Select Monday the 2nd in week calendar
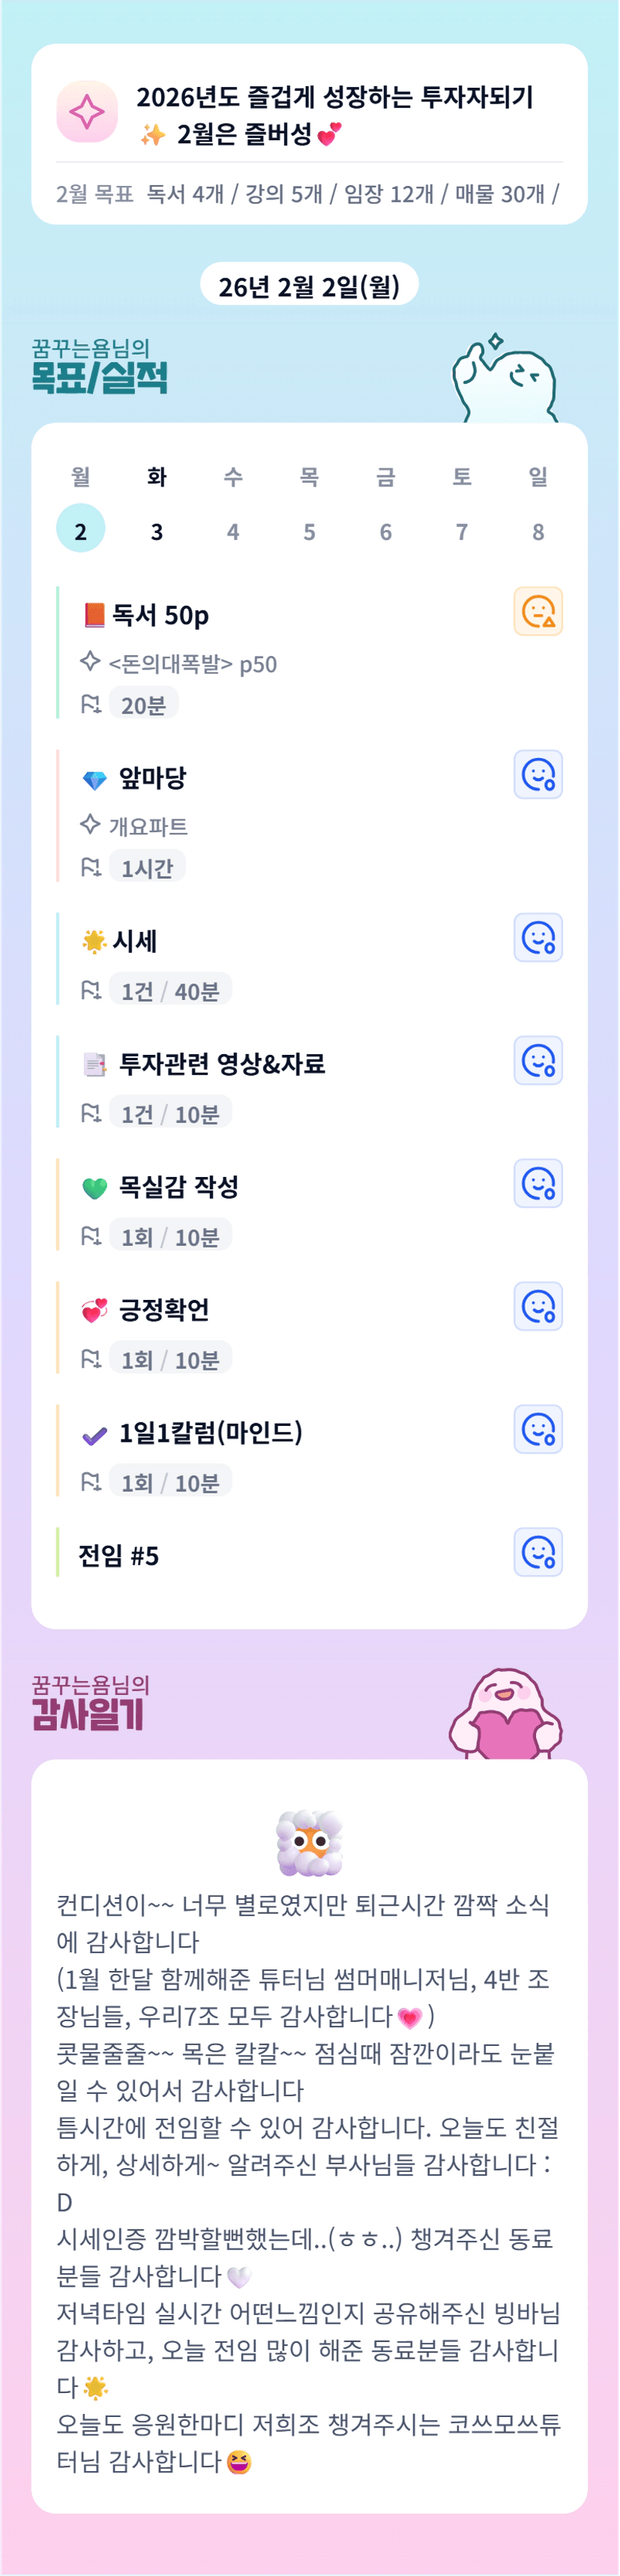Image resolution: width=620 pixels, height=2576 pixels. (81, 530)
